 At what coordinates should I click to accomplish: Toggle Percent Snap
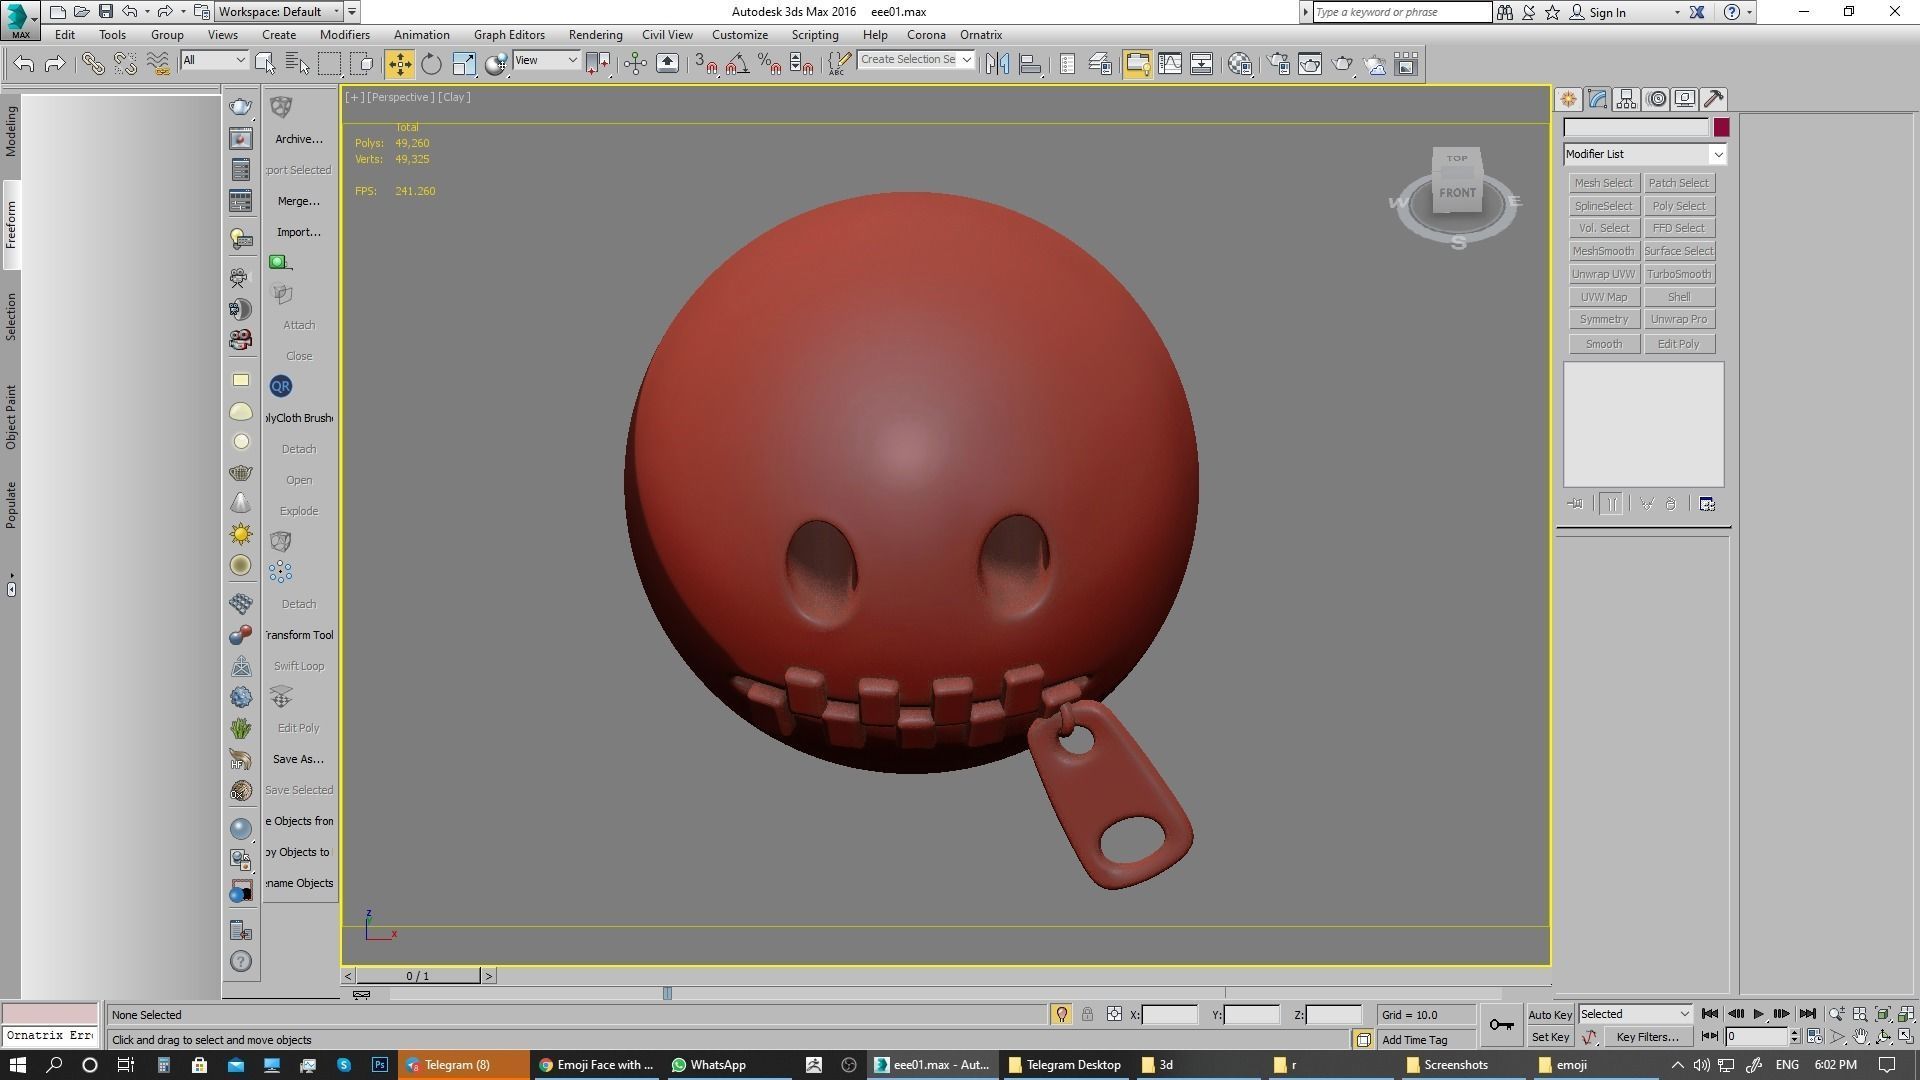[769, 64]
